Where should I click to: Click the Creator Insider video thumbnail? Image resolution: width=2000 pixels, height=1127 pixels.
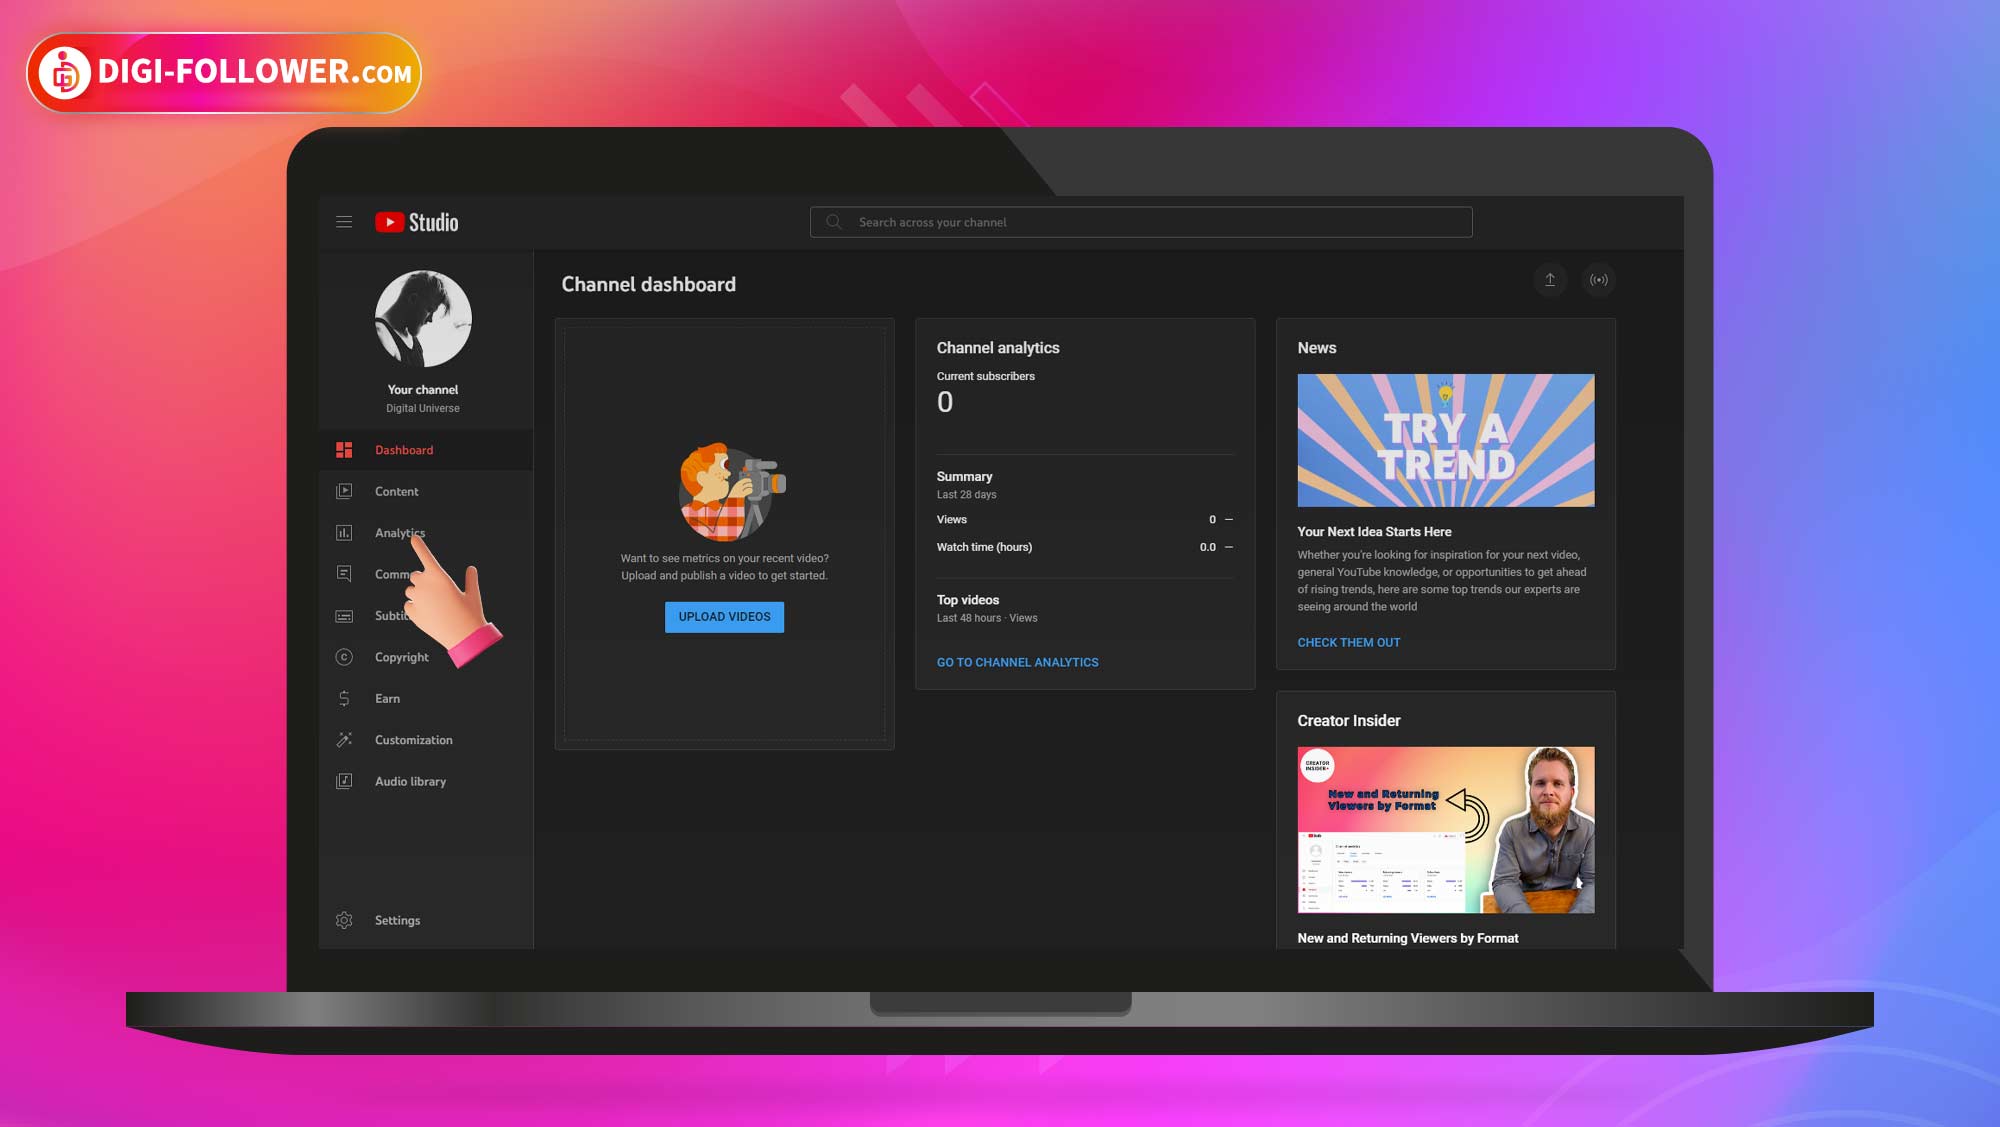pos(1445,829)
